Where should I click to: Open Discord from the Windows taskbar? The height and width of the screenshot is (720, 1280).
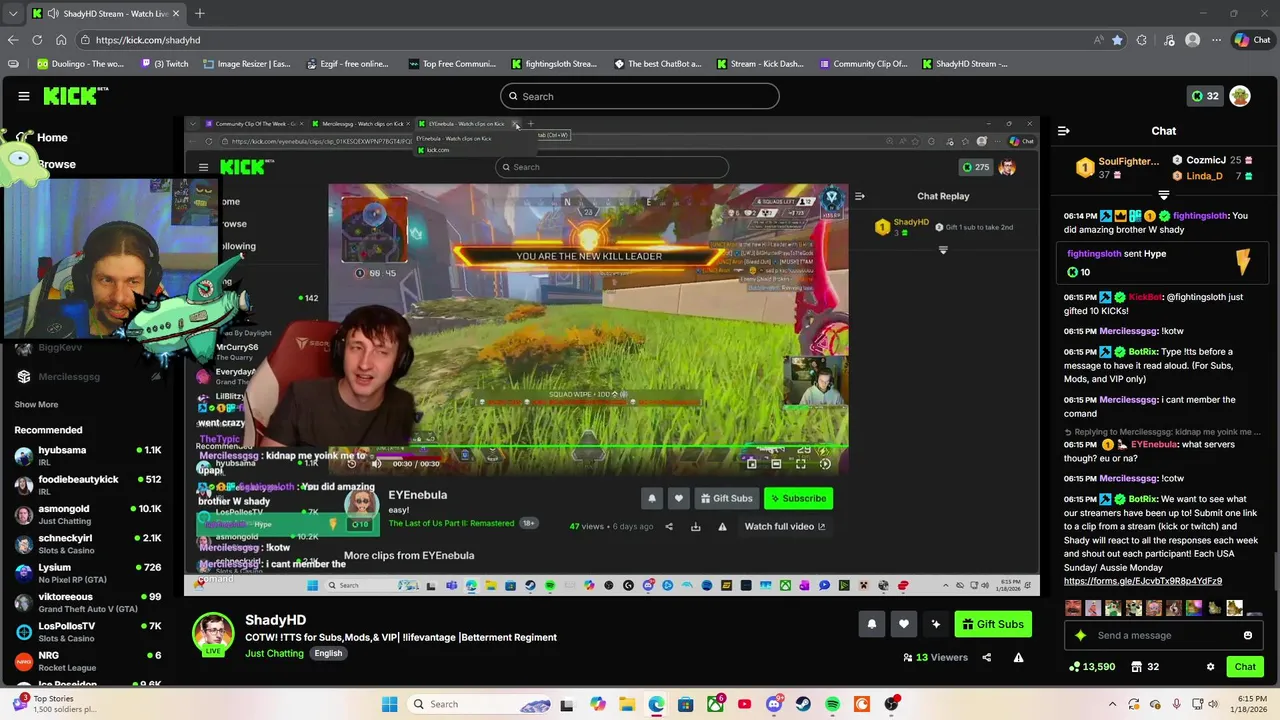tap(774, 704)
